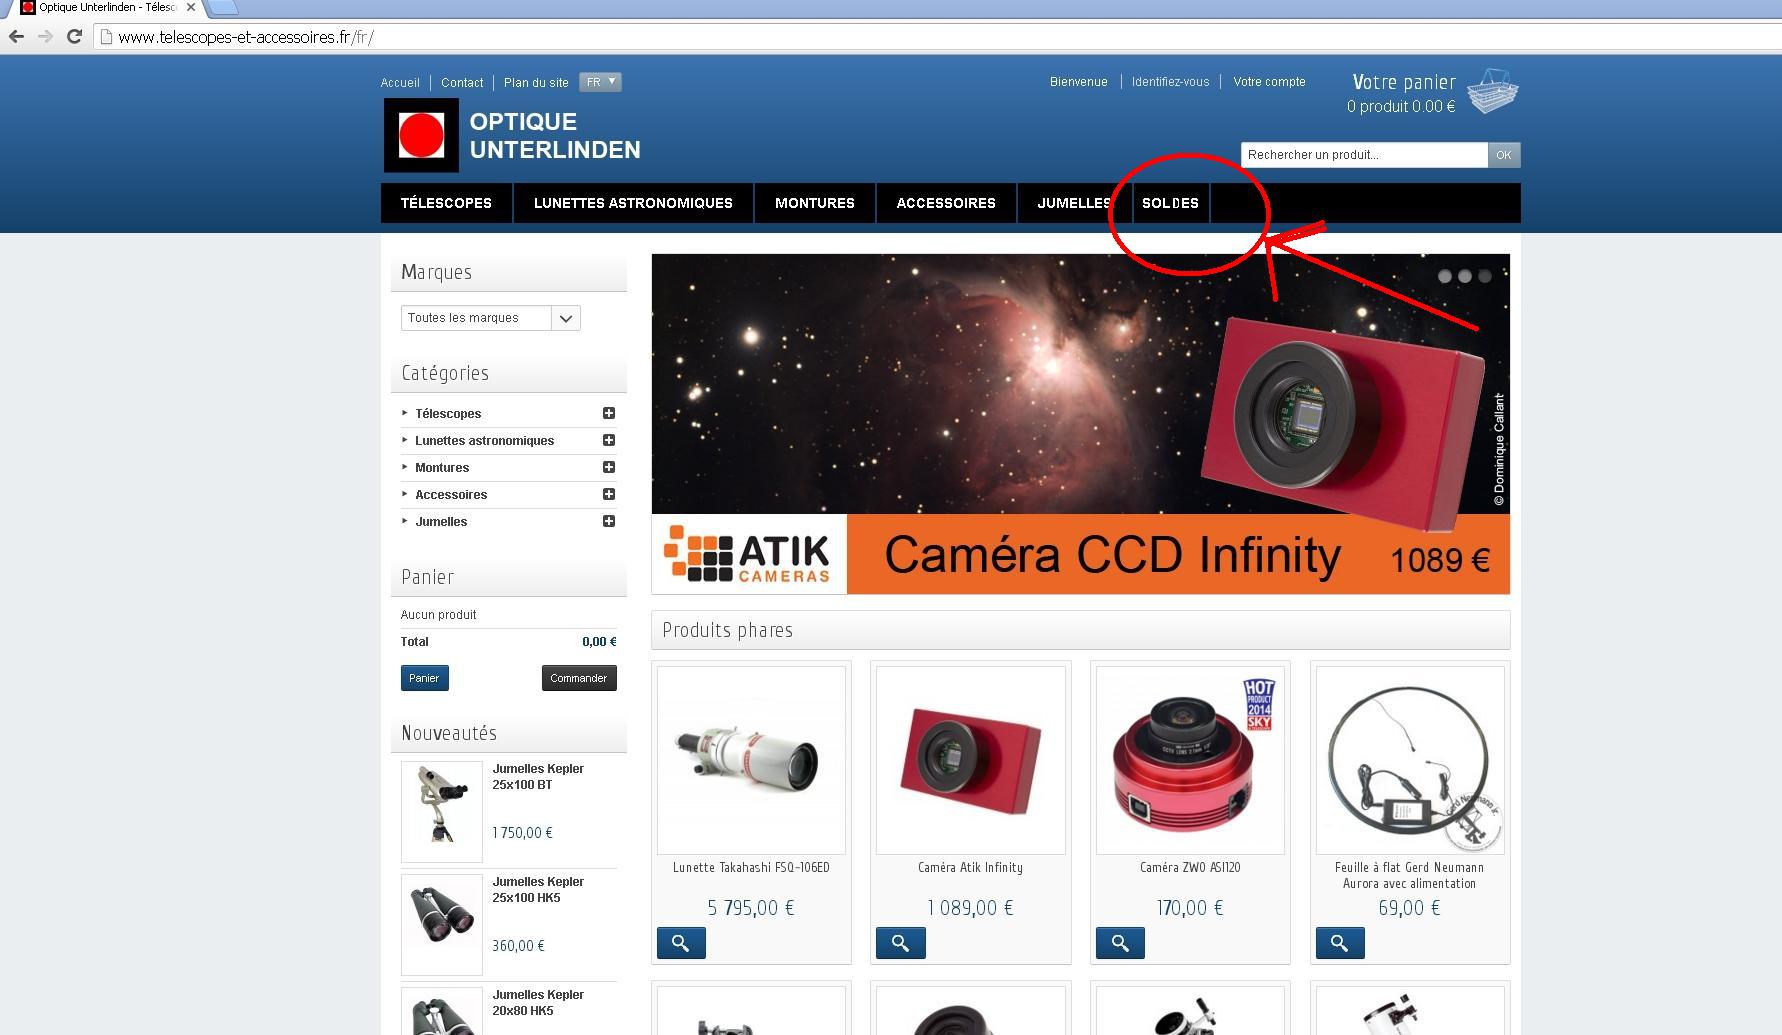Click the browser forward arrow
The height and width of the screenshot is (1035, 1782).
[45, 37]
